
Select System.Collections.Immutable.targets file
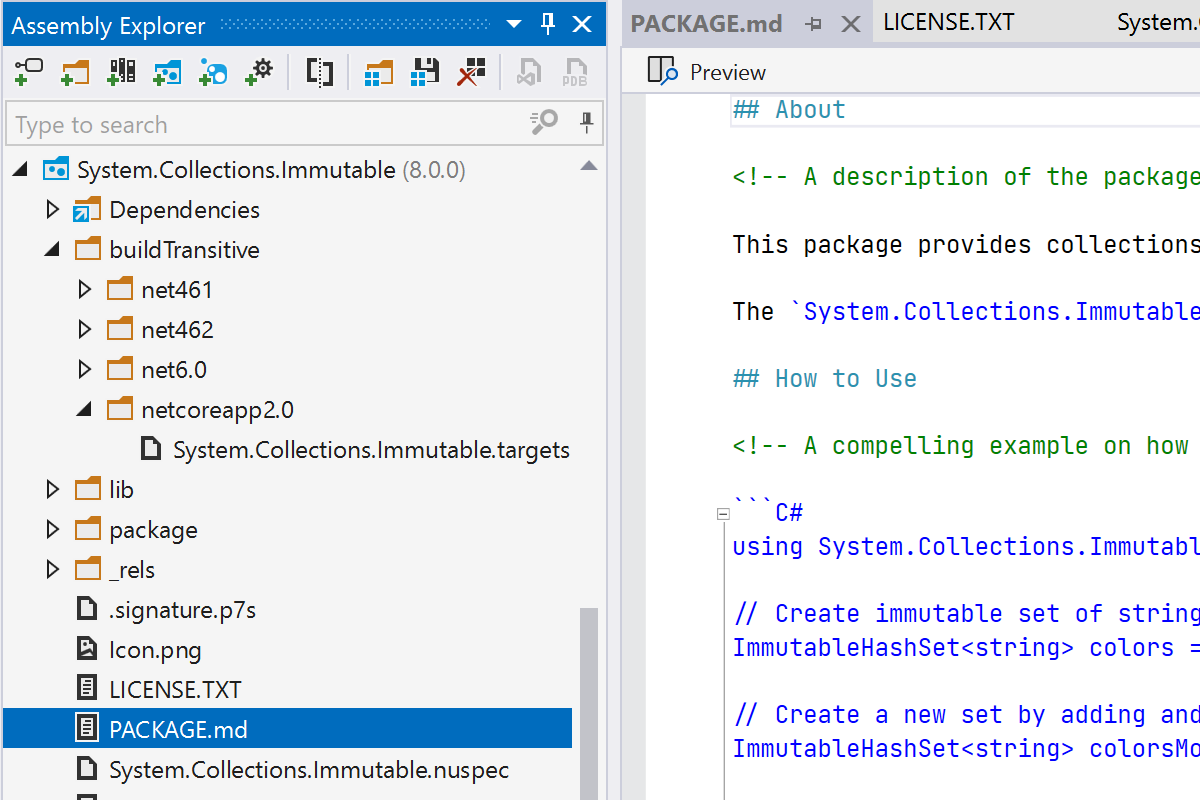click(371, 450)
